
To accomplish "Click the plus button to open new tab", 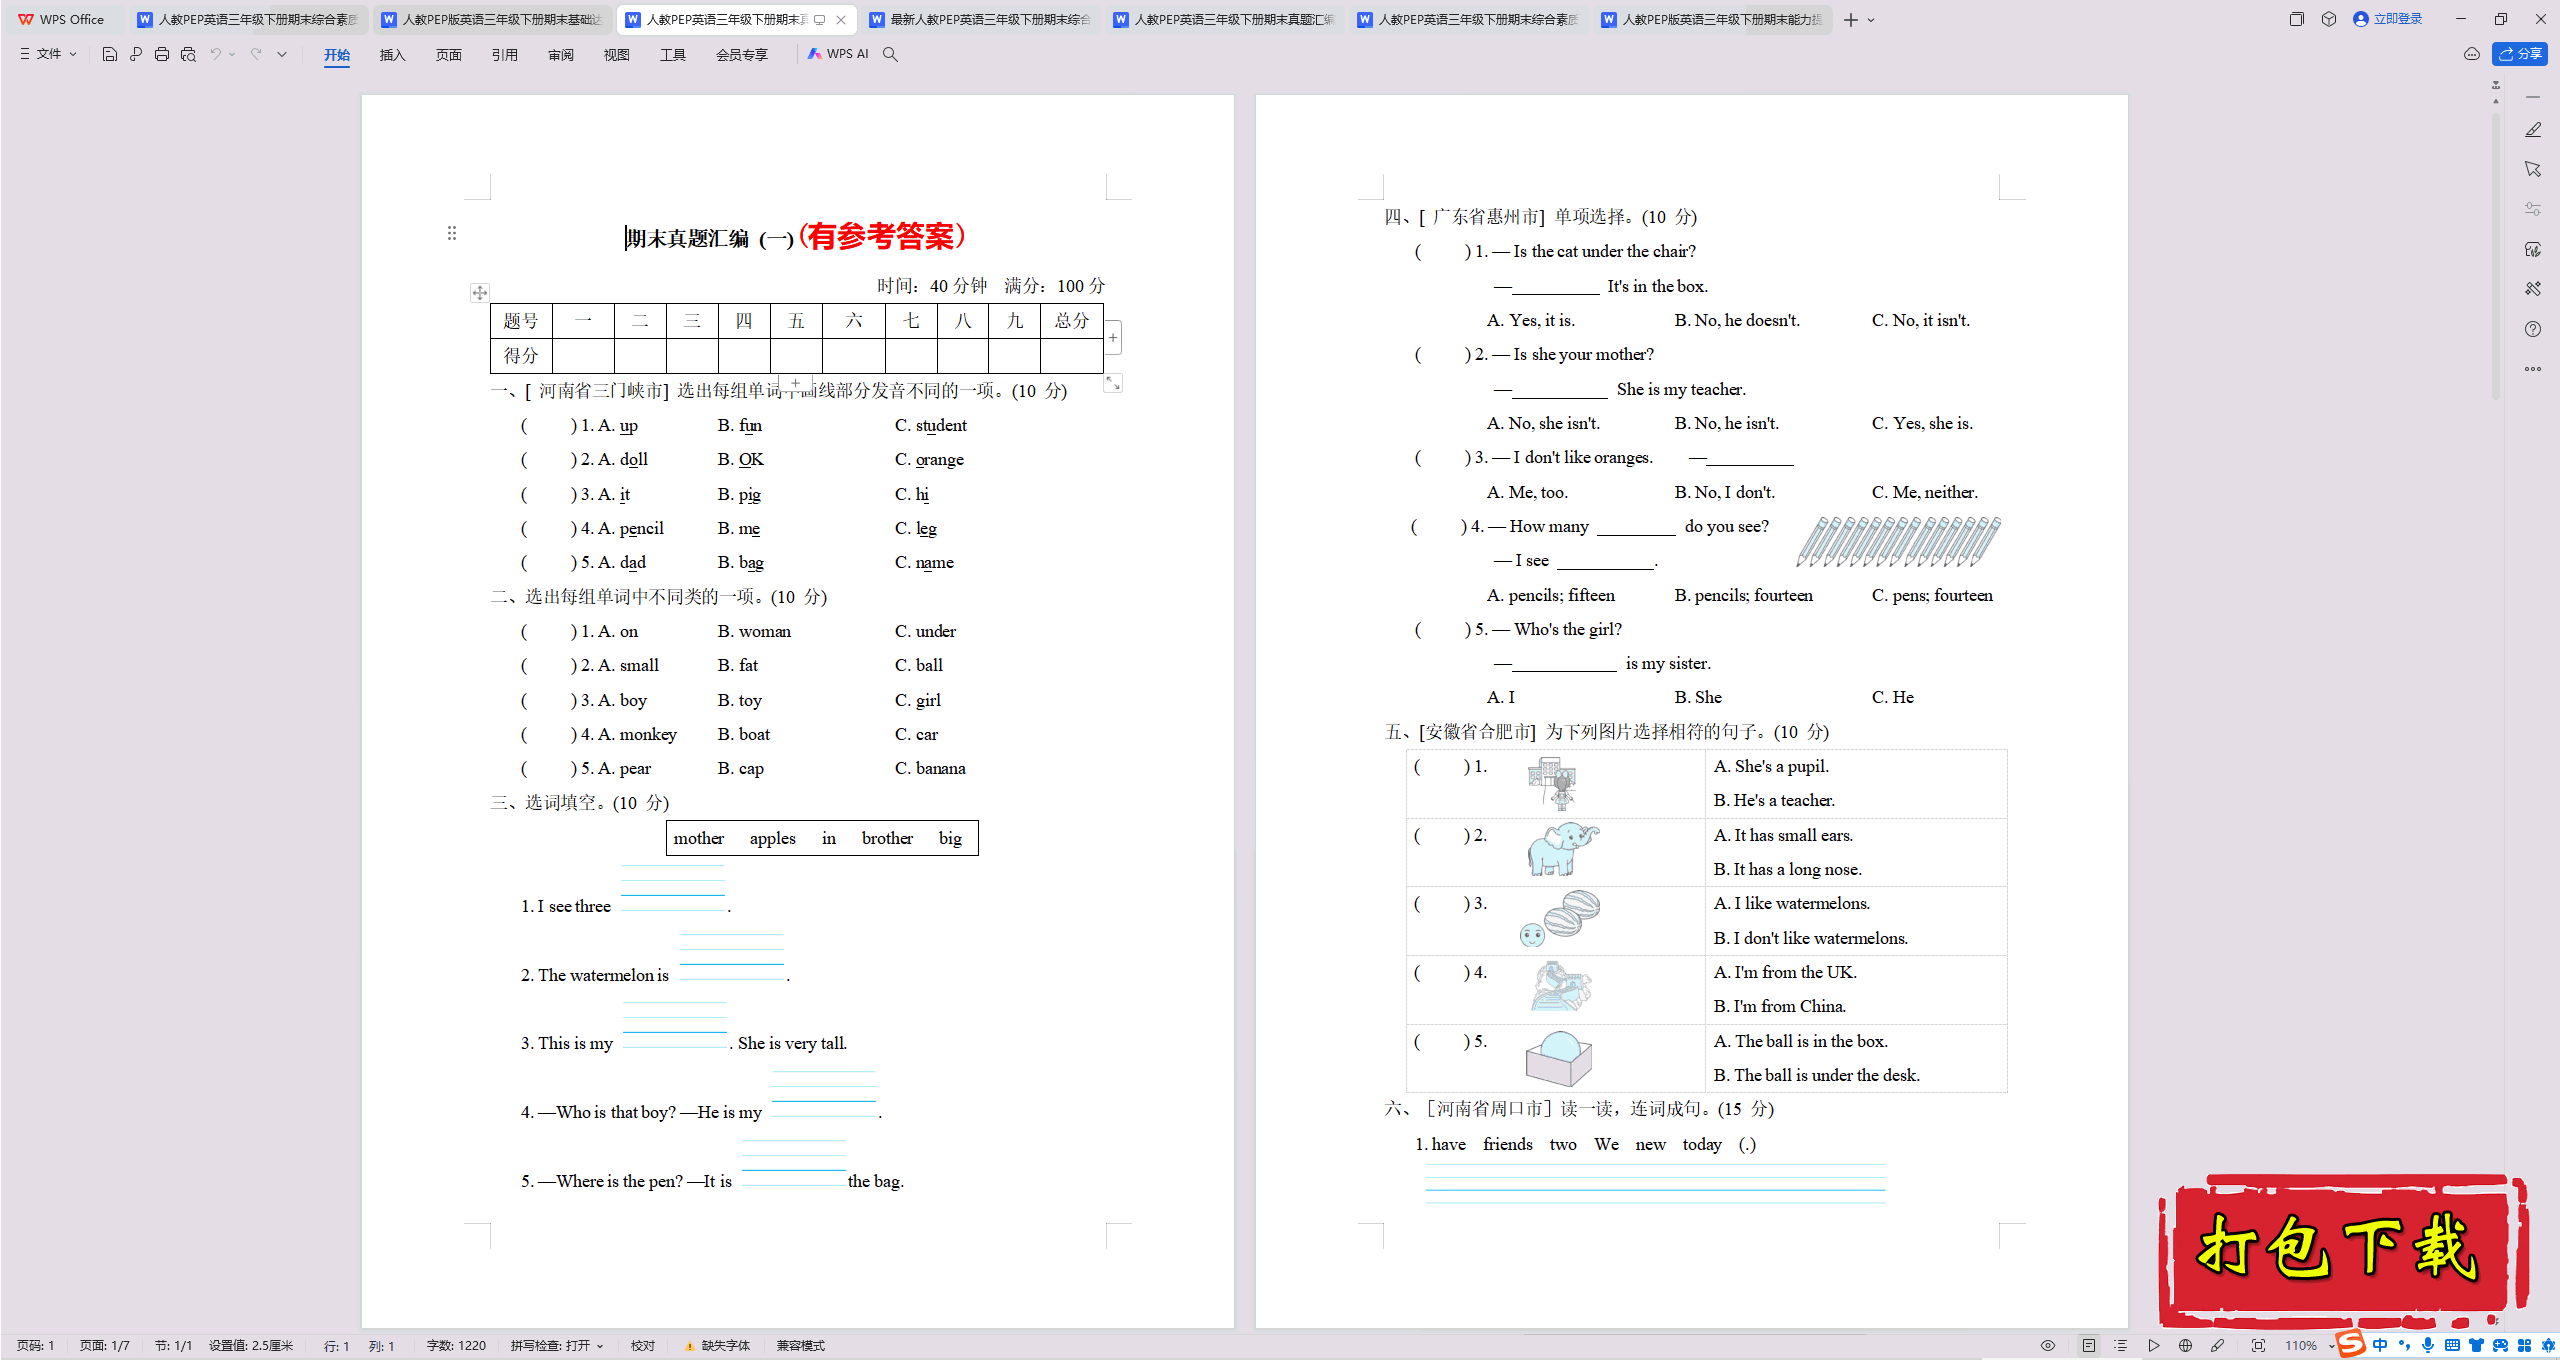I will point(1851,20).
